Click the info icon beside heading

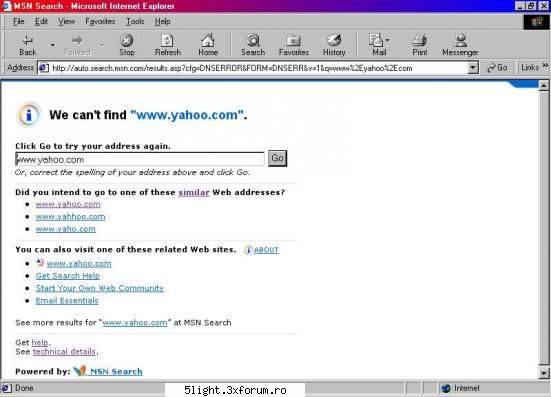(x=29, y=115)
